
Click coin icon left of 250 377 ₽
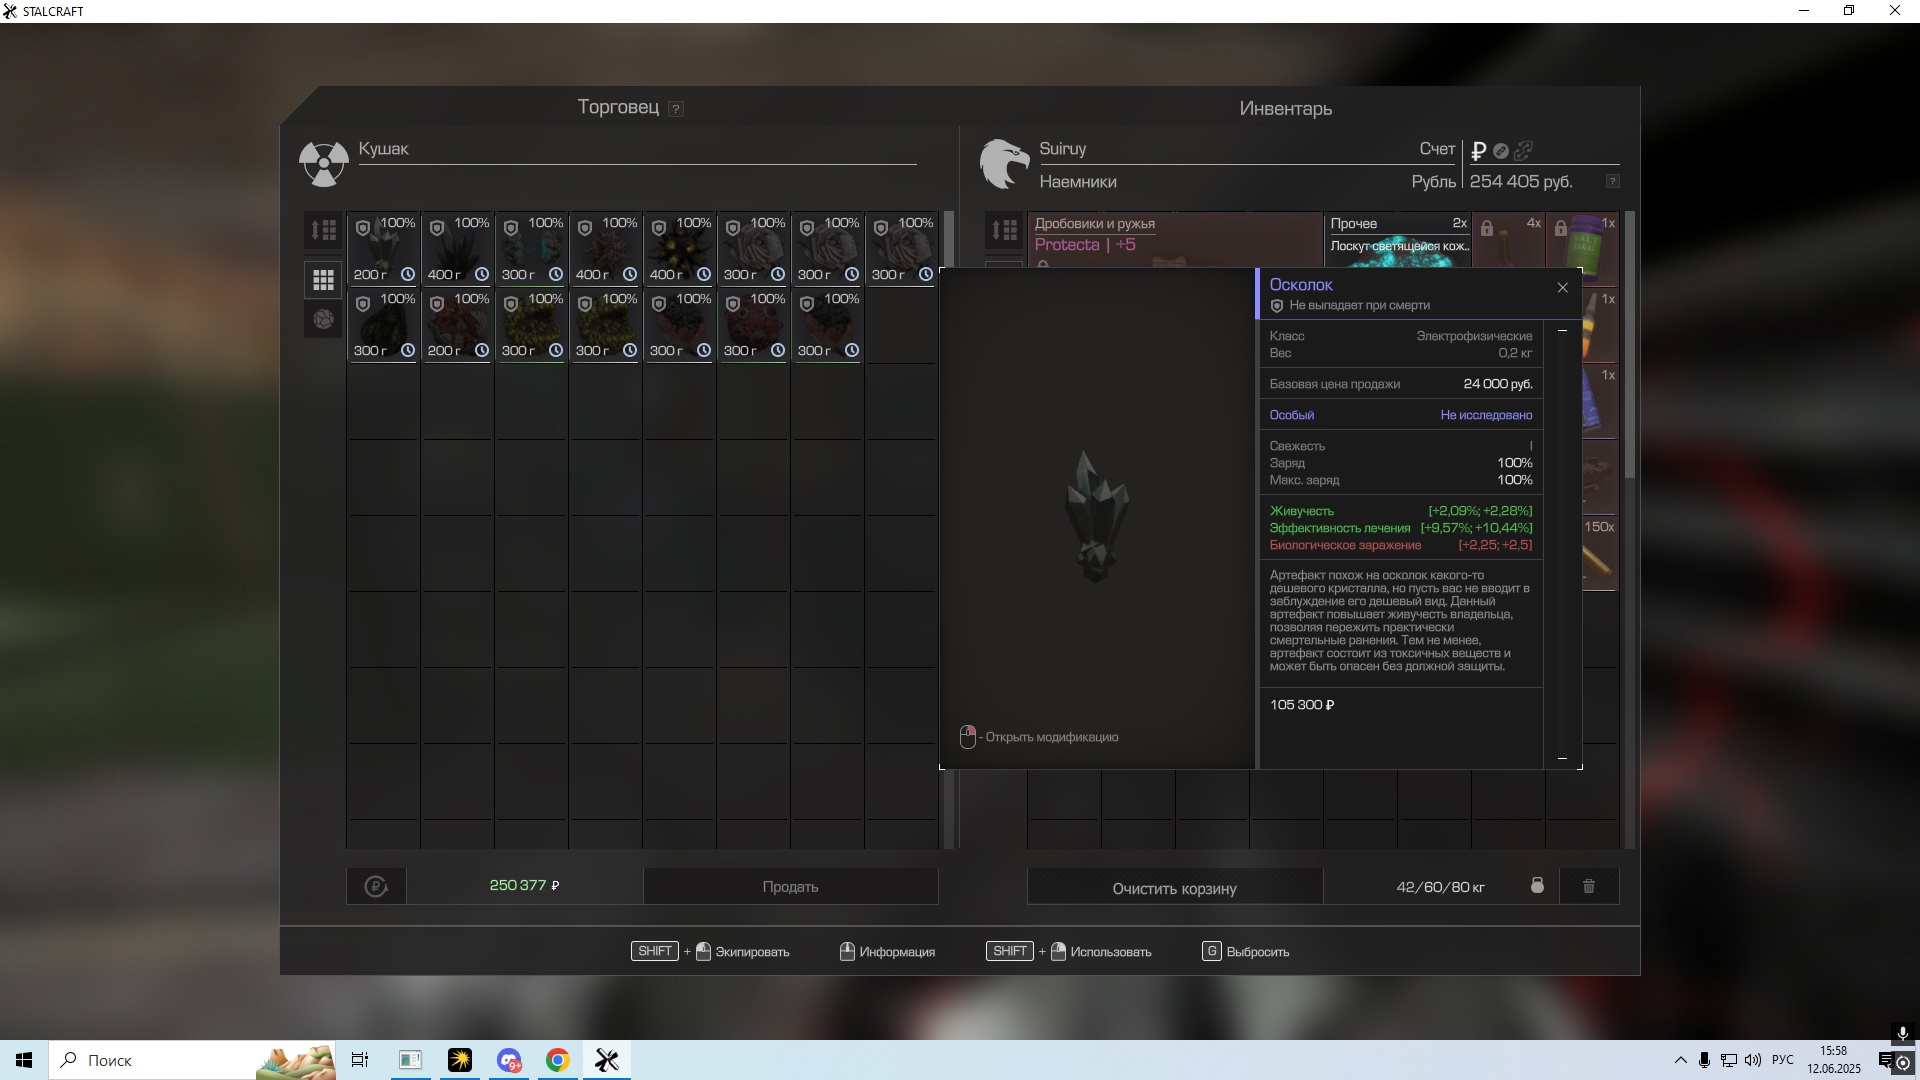[376, 887]
